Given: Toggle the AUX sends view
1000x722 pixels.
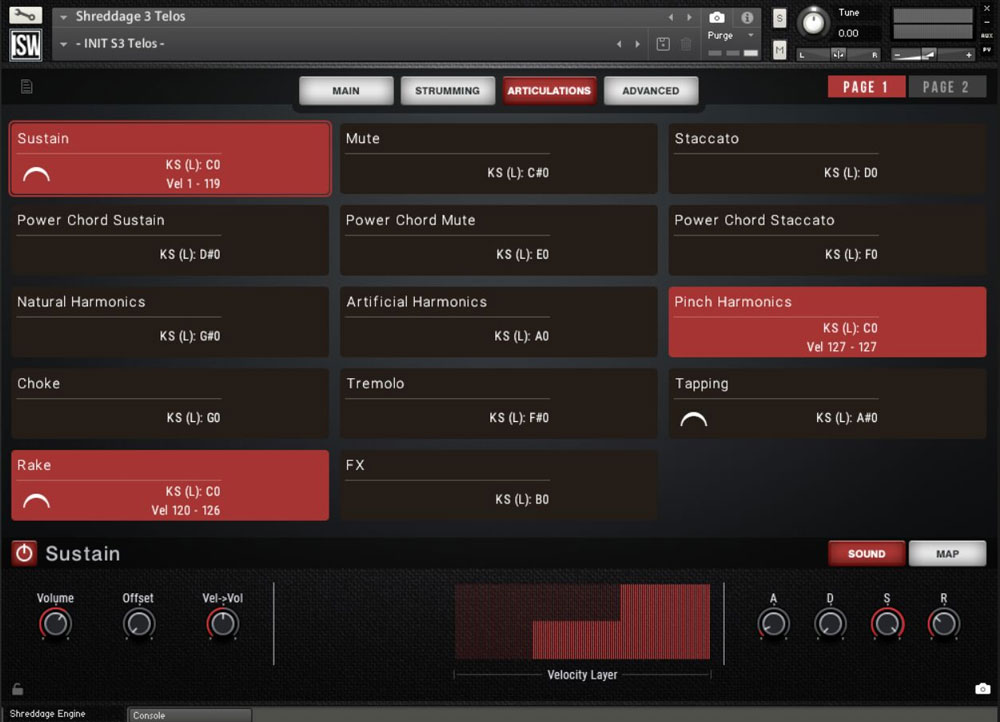Looking at the screenshot, I should (987, 35).
